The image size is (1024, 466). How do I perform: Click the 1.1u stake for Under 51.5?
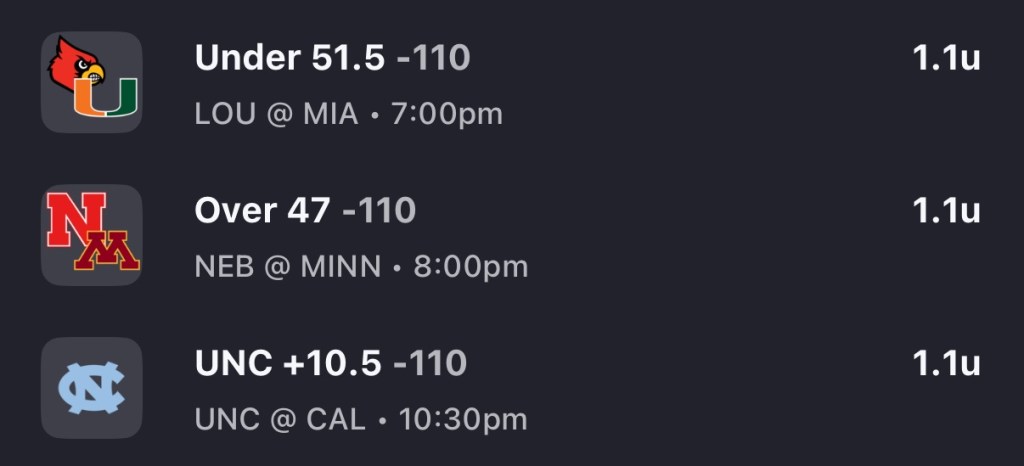[946, 58]
